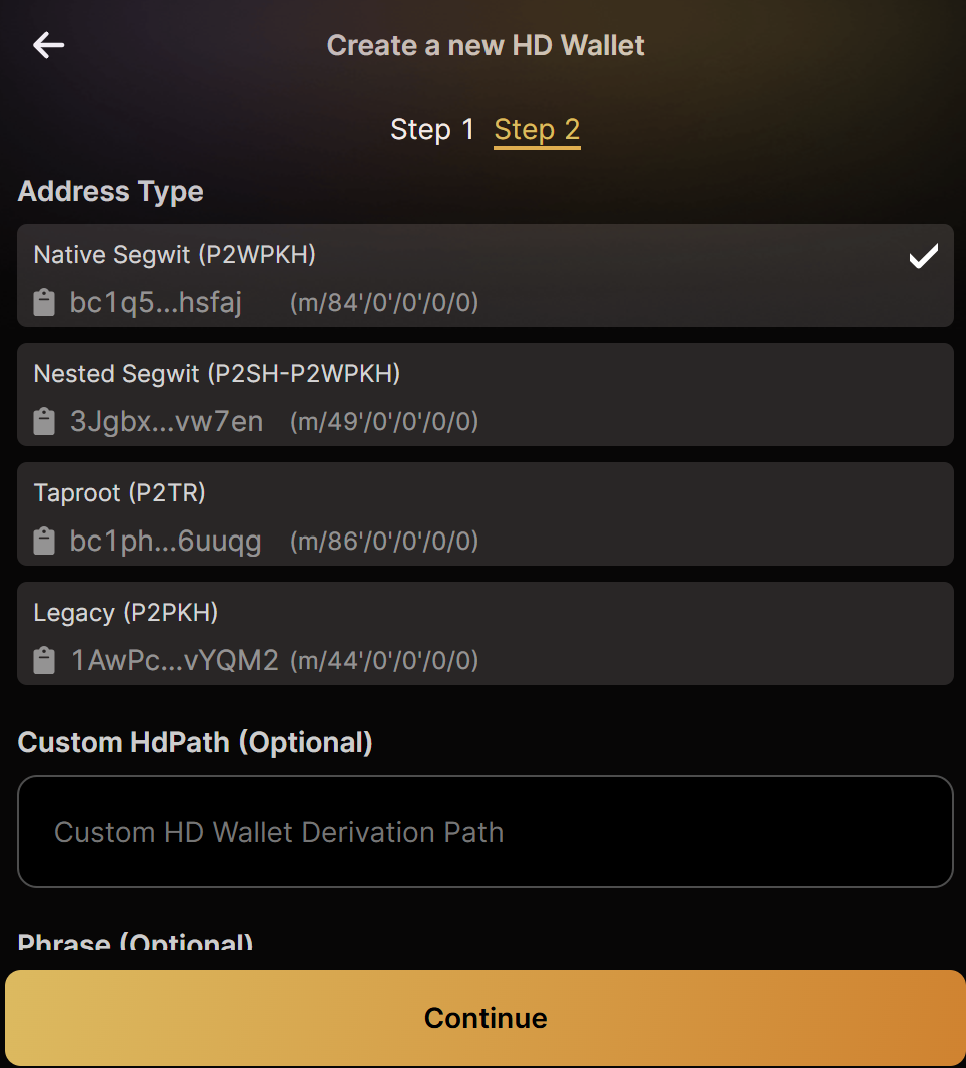Viewport: 966px width, 1068px height.
Task: Focus the Custom HD Wallet Derivation Path field
Action: point(485,832)
